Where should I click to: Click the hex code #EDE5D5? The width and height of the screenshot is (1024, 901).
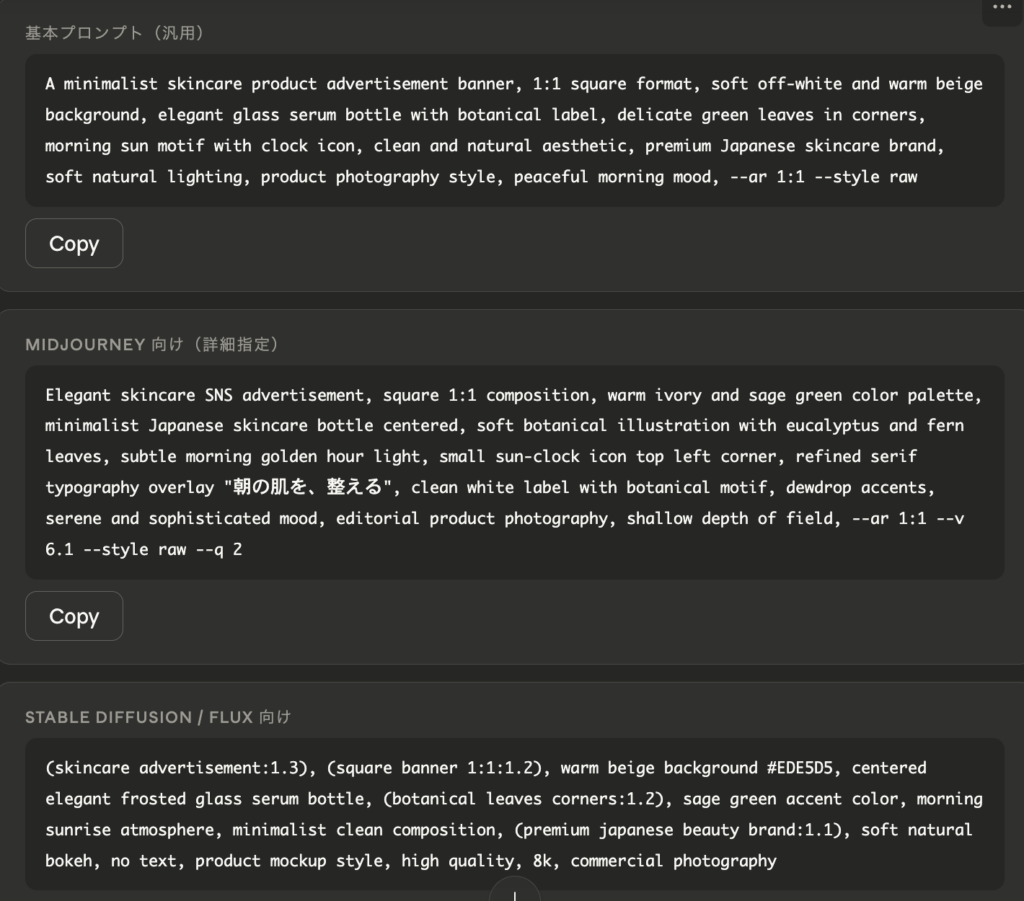click(x=808, y=768)
